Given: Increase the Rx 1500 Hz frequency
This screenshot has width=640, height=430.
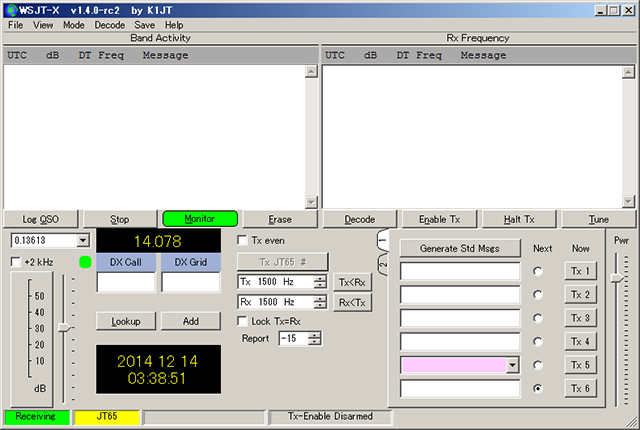Looking at the screenshot, I should tap(320, 299).
